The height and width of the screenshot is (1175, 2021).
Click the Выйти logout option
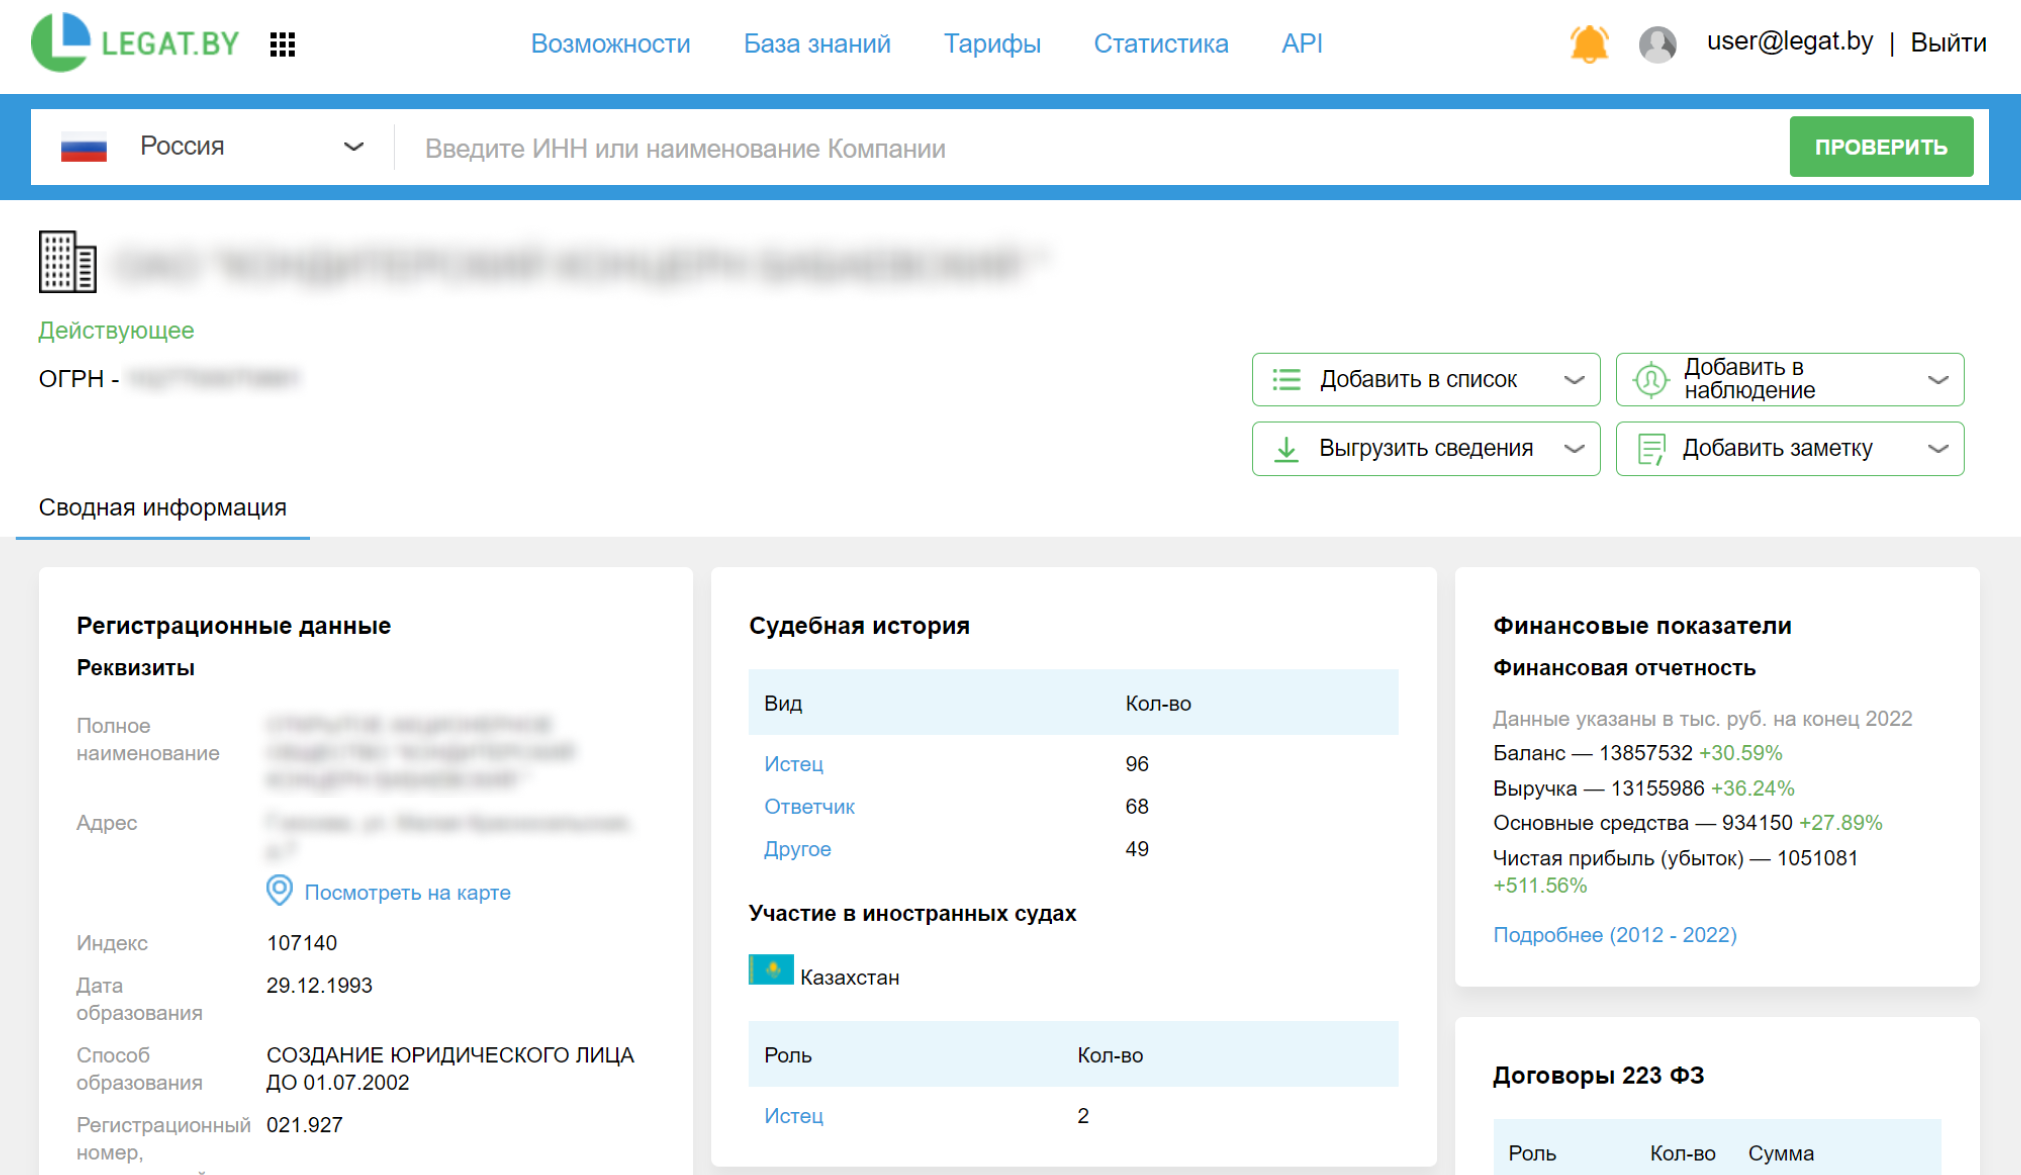[1946, 43]
